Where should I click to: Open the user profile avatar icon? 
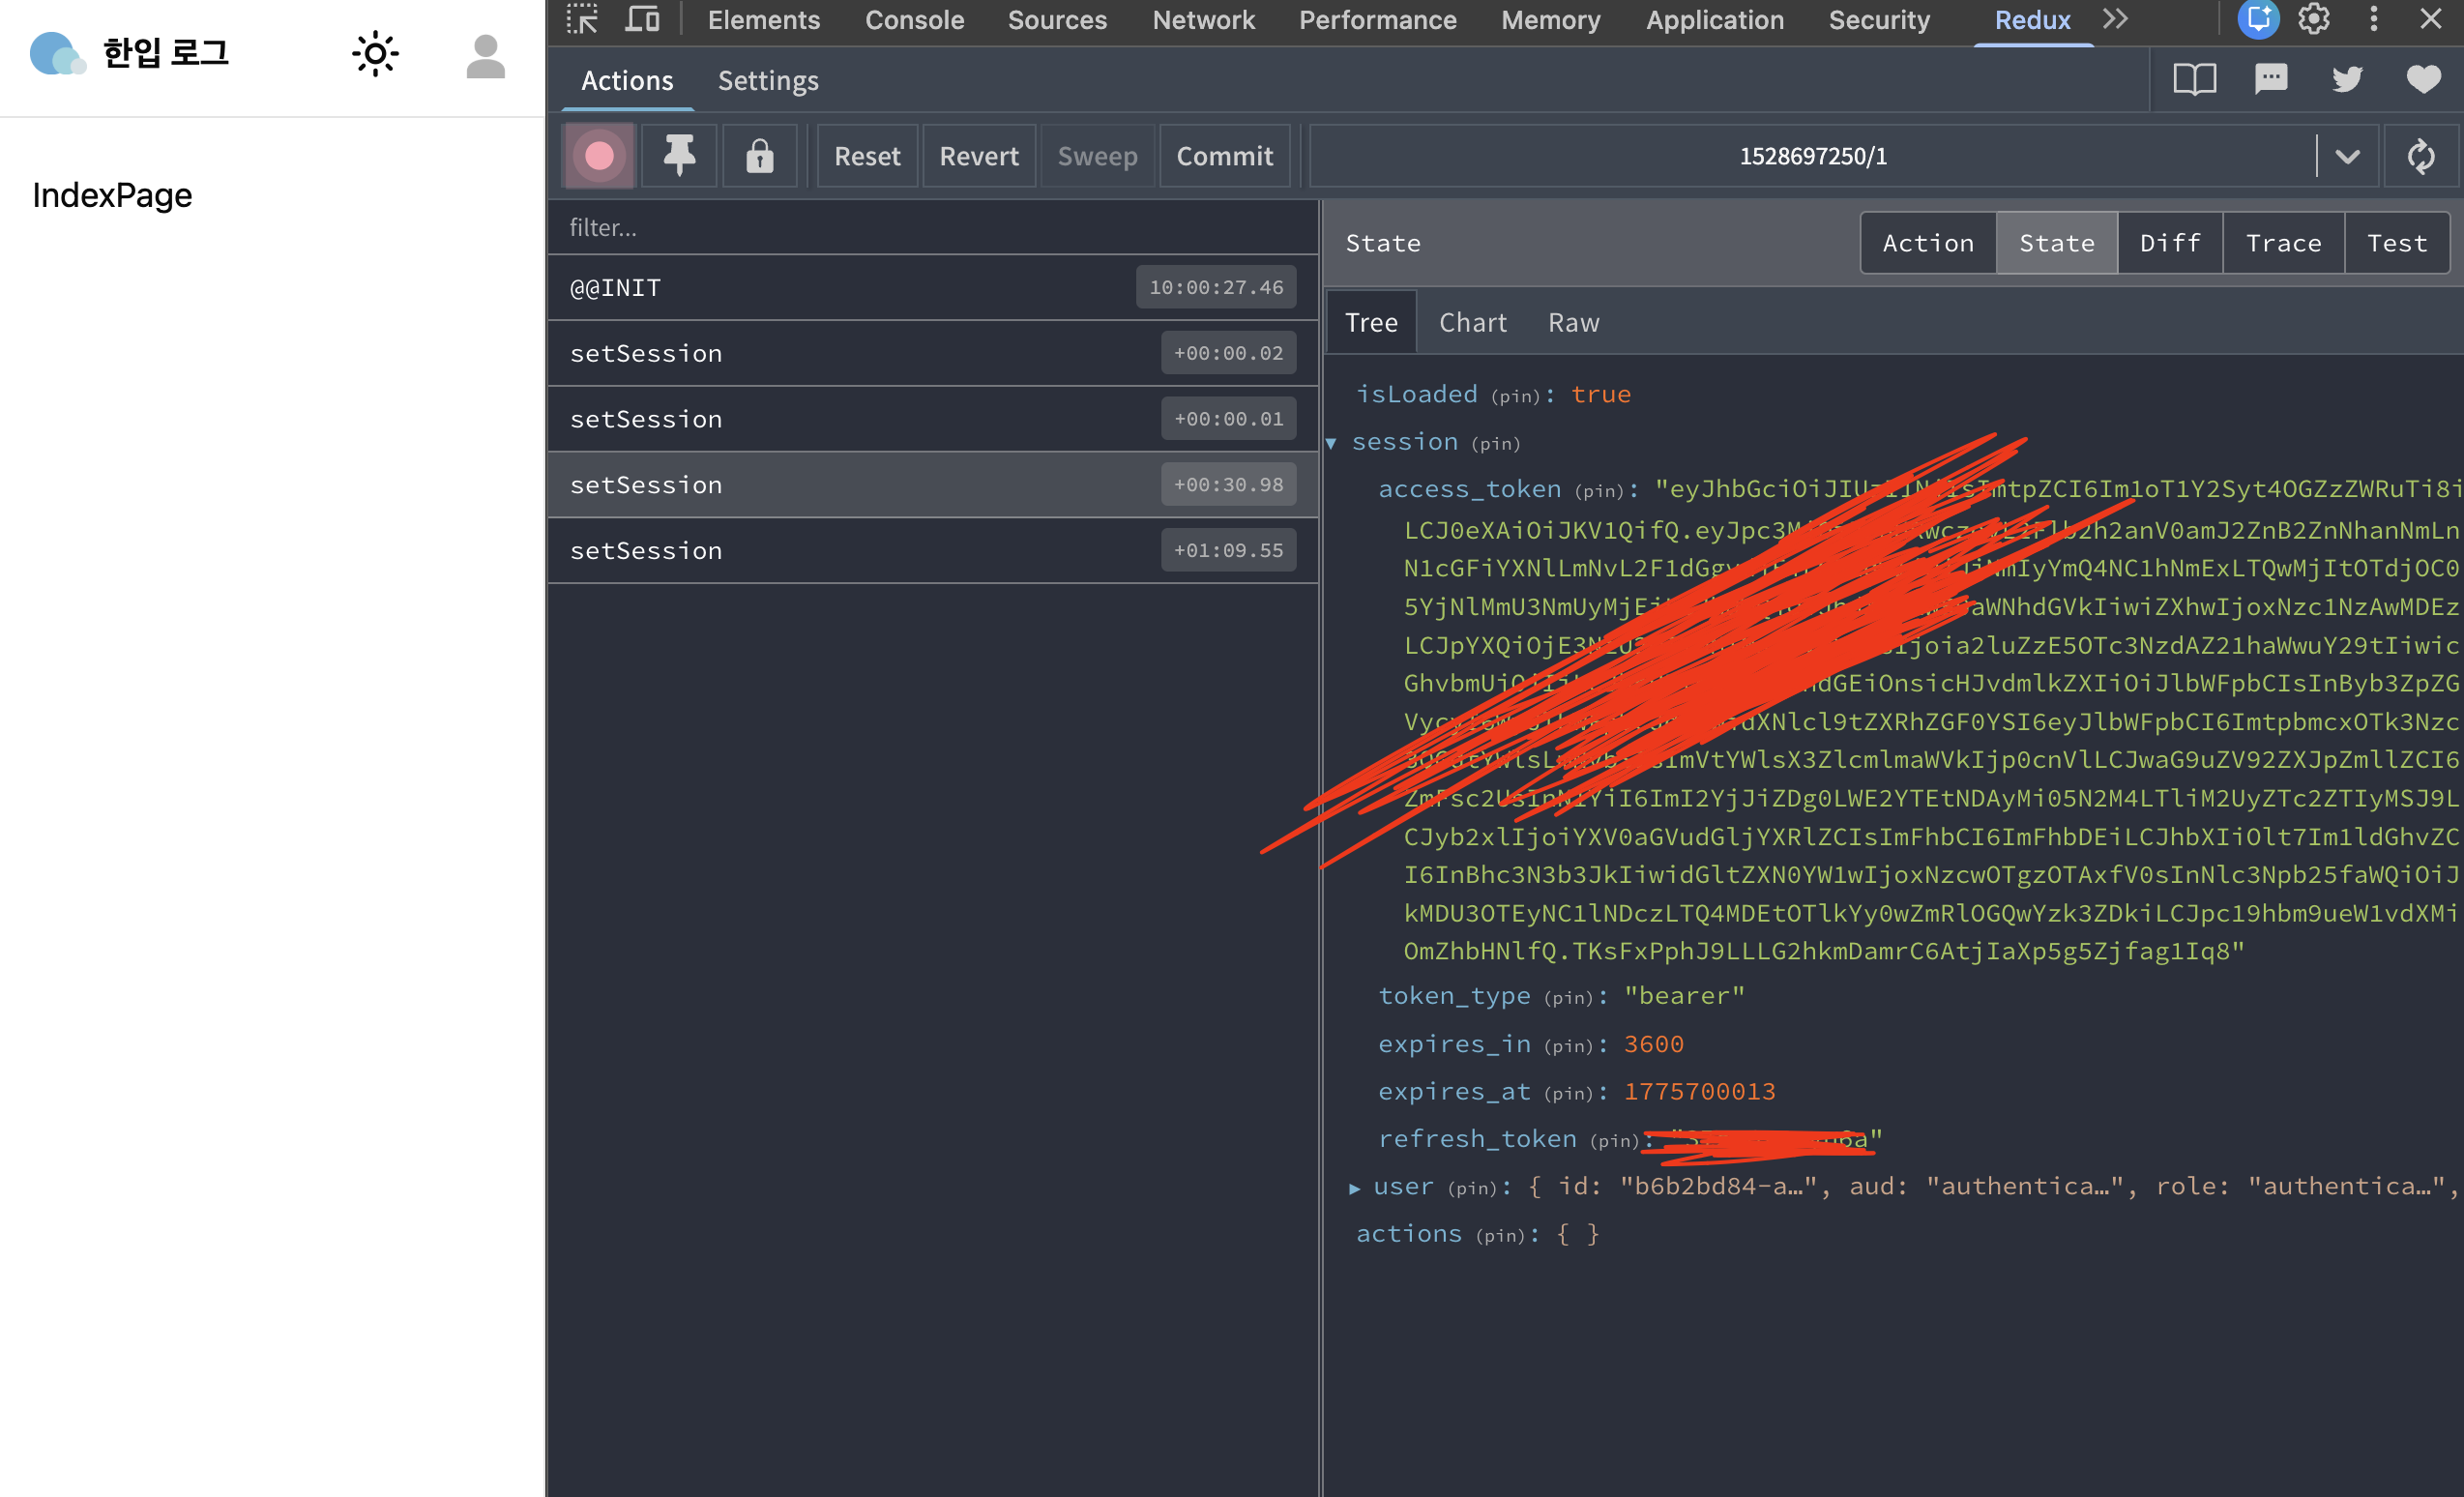(485, 56)
